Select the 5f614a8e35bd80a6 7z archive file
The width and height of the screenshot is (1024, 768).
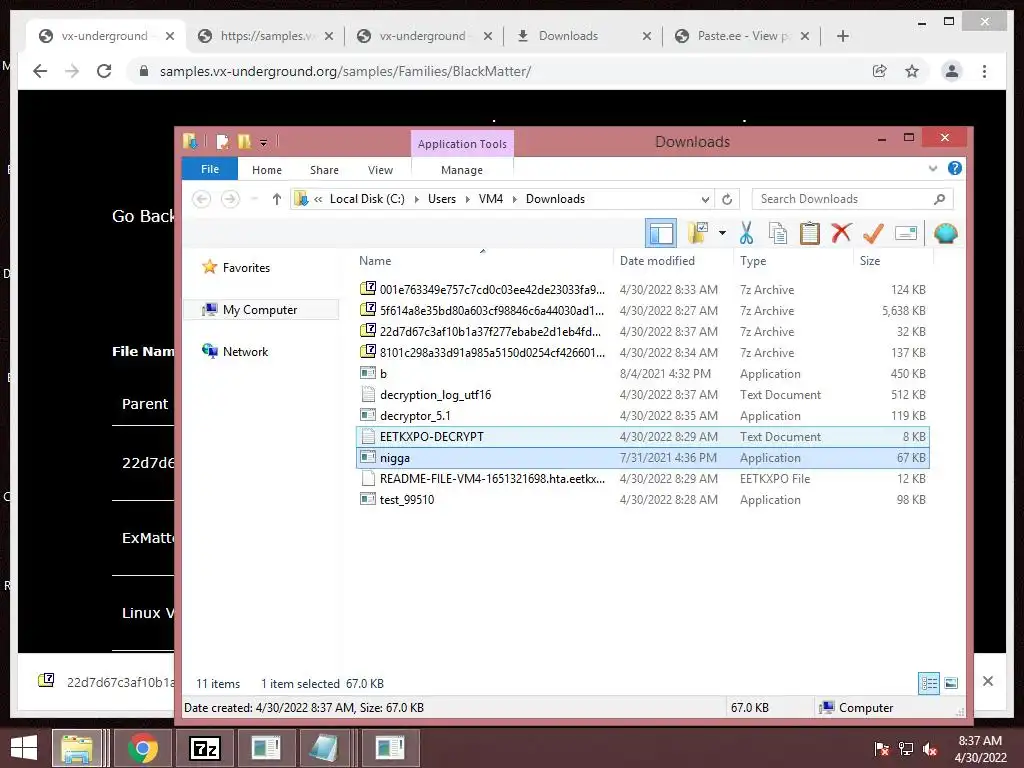coord(643,310)
